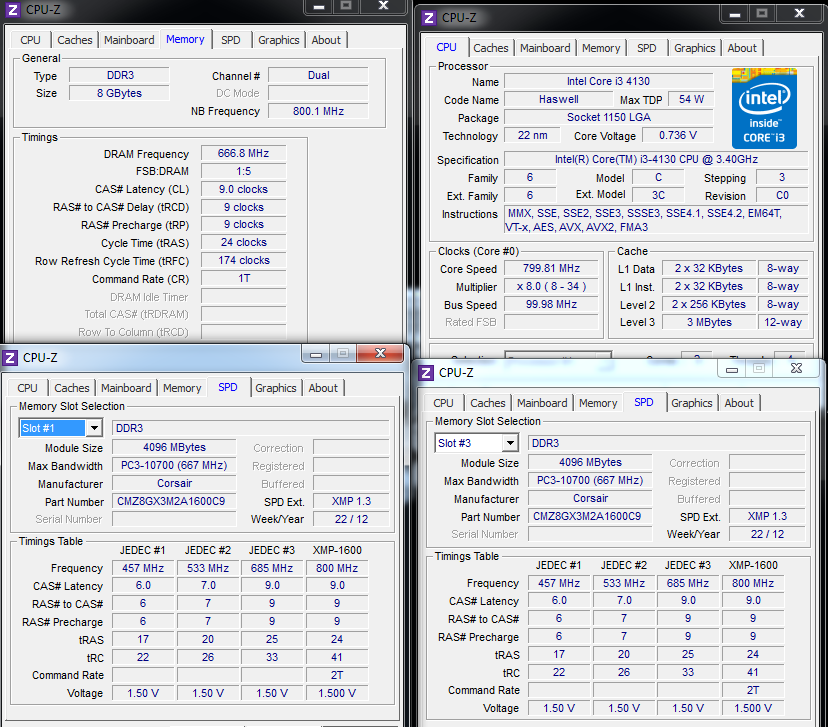
Task: Click the NB Frequency value 800.1 MHz
Action: coord(318,111)
